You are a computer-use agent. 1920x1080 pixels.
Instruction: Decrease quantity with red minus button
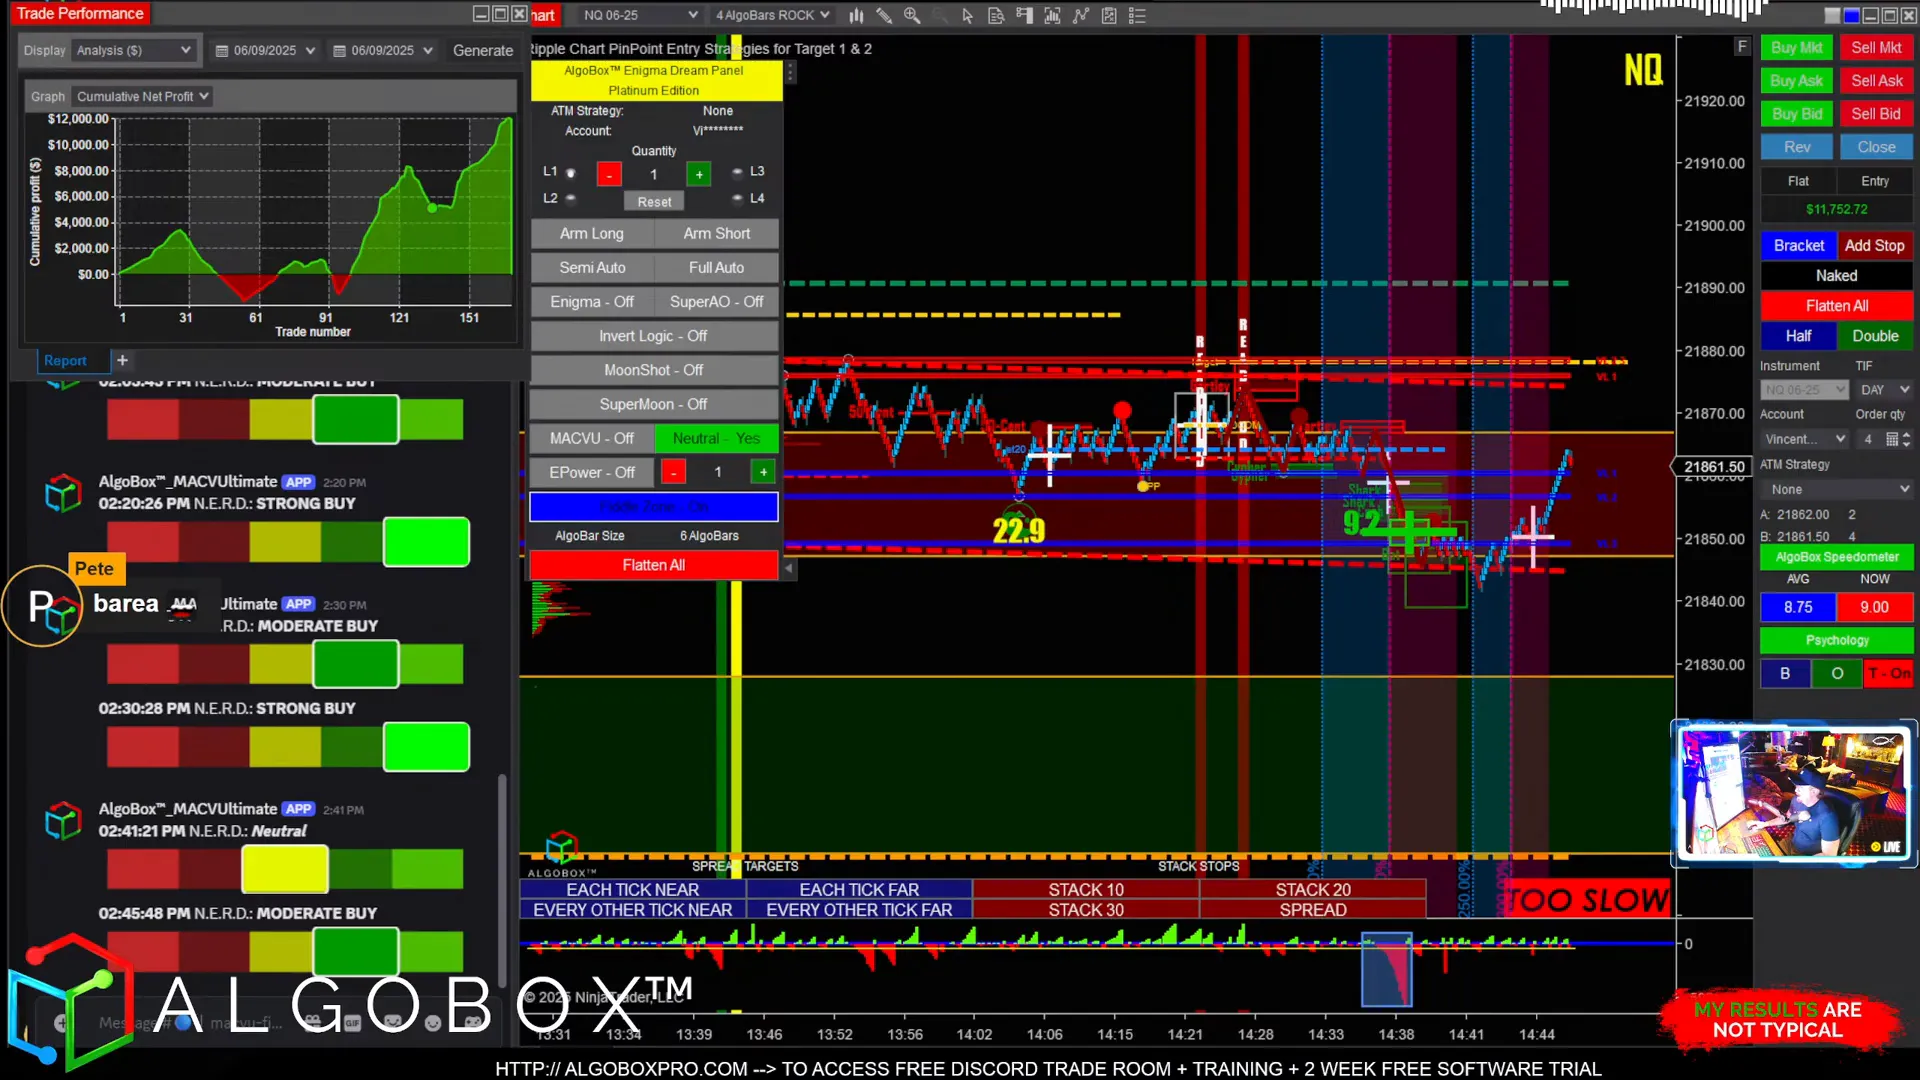[x=609, y=174]
